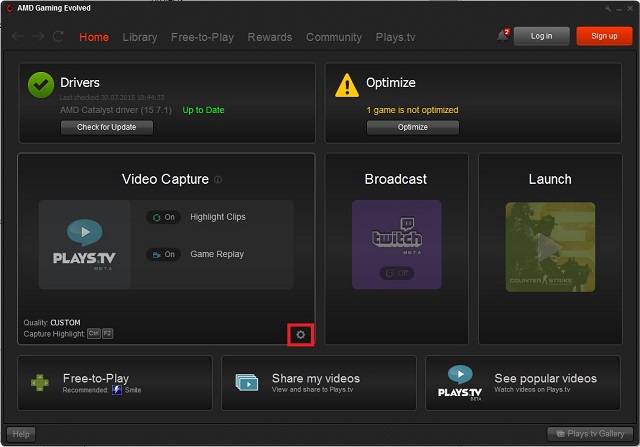
Task: Toggle Game Replay On switch
Action: [163, 255]
